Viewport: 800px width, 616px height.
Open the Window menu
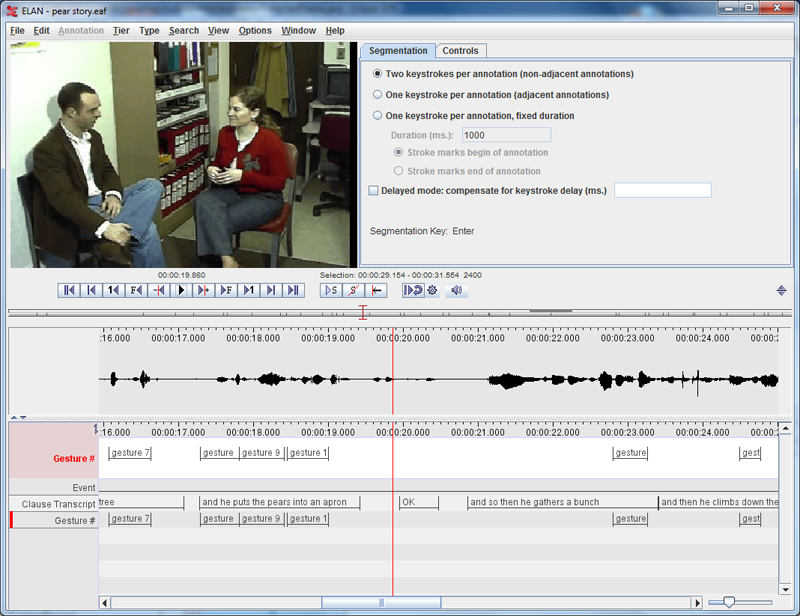[298, 31]
